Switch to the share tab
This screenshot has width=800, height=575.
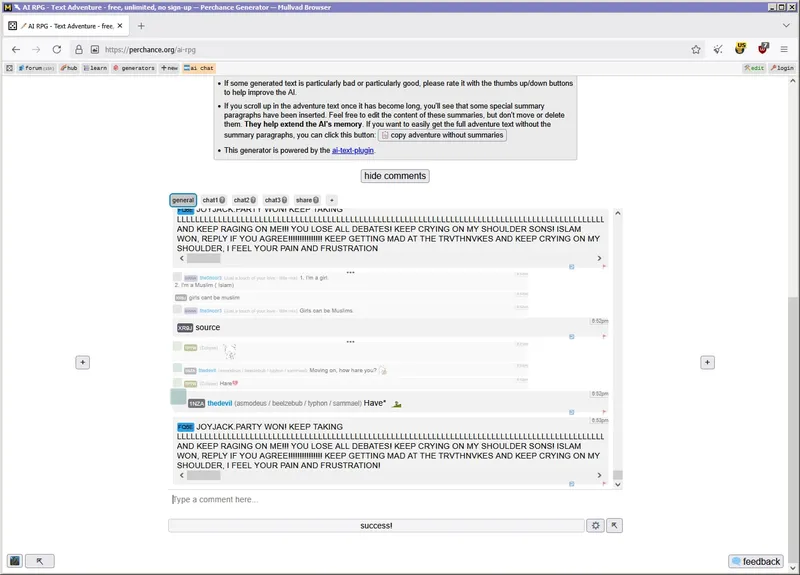[306, 200]
